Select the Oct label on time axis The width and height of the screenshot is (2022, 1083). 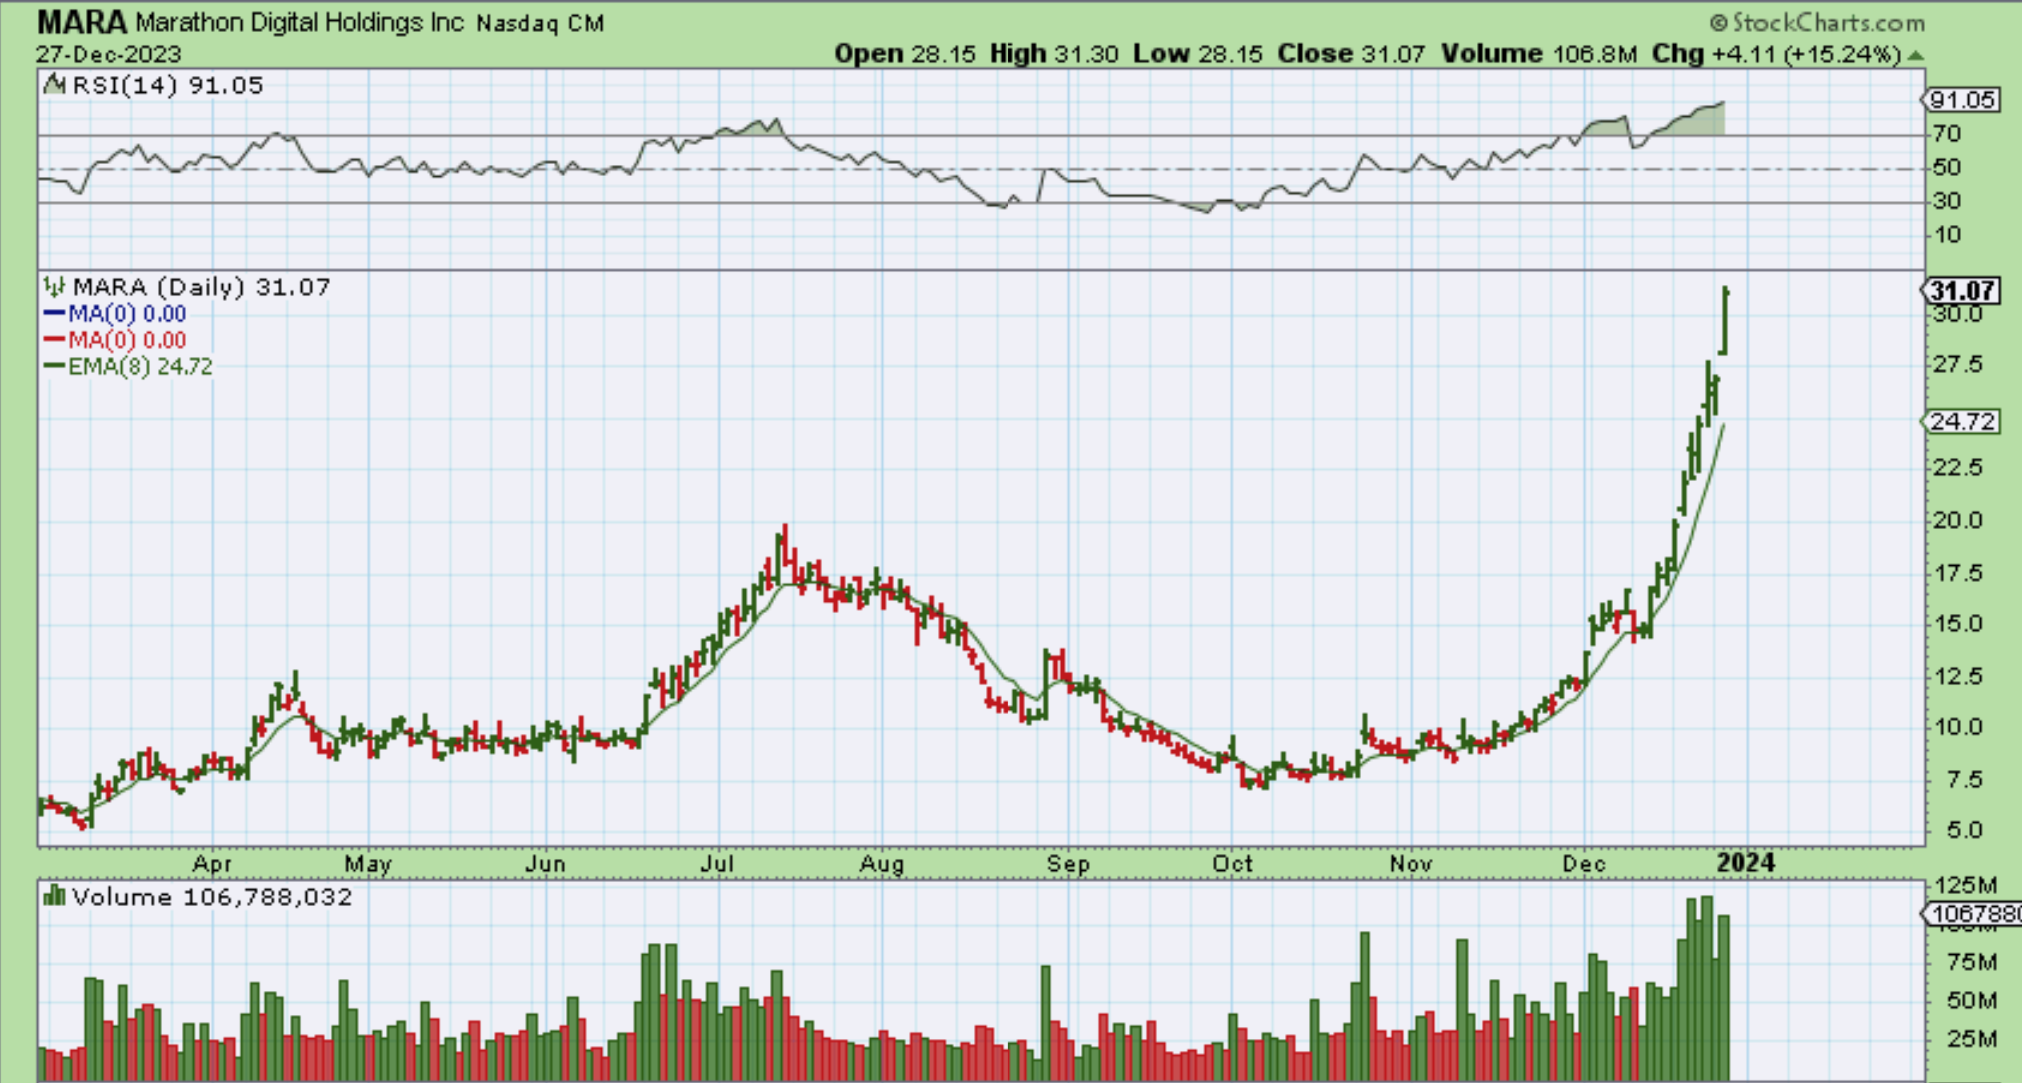click(1232, 863)
